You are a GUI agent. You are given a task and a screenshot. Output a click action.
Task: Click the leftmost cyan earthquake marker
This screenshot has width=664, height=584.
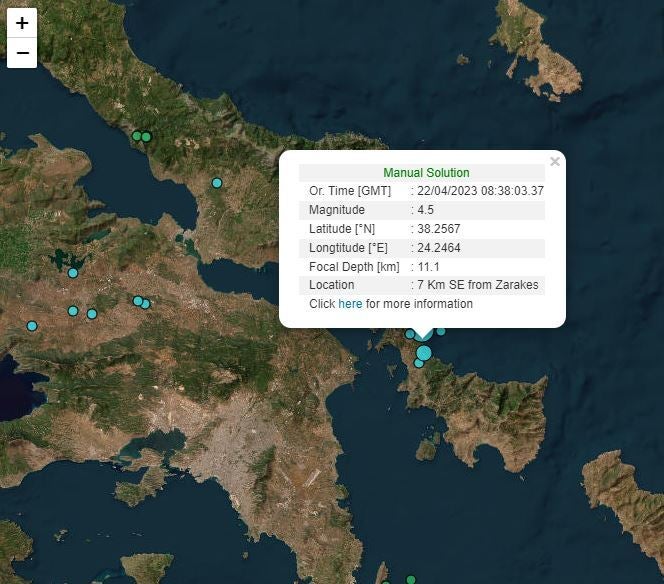32,326
